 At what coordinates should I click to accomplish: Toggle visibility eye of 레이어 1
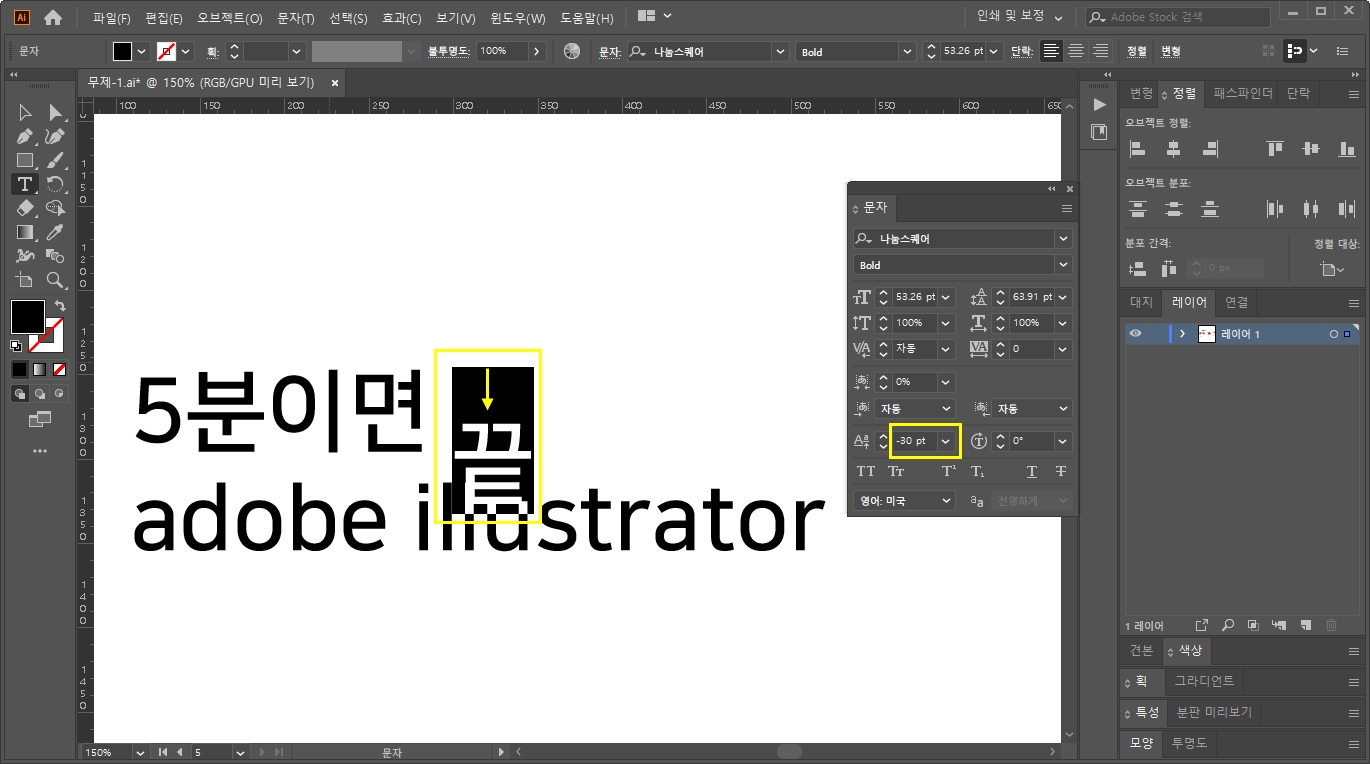[x=1136, y=333]
